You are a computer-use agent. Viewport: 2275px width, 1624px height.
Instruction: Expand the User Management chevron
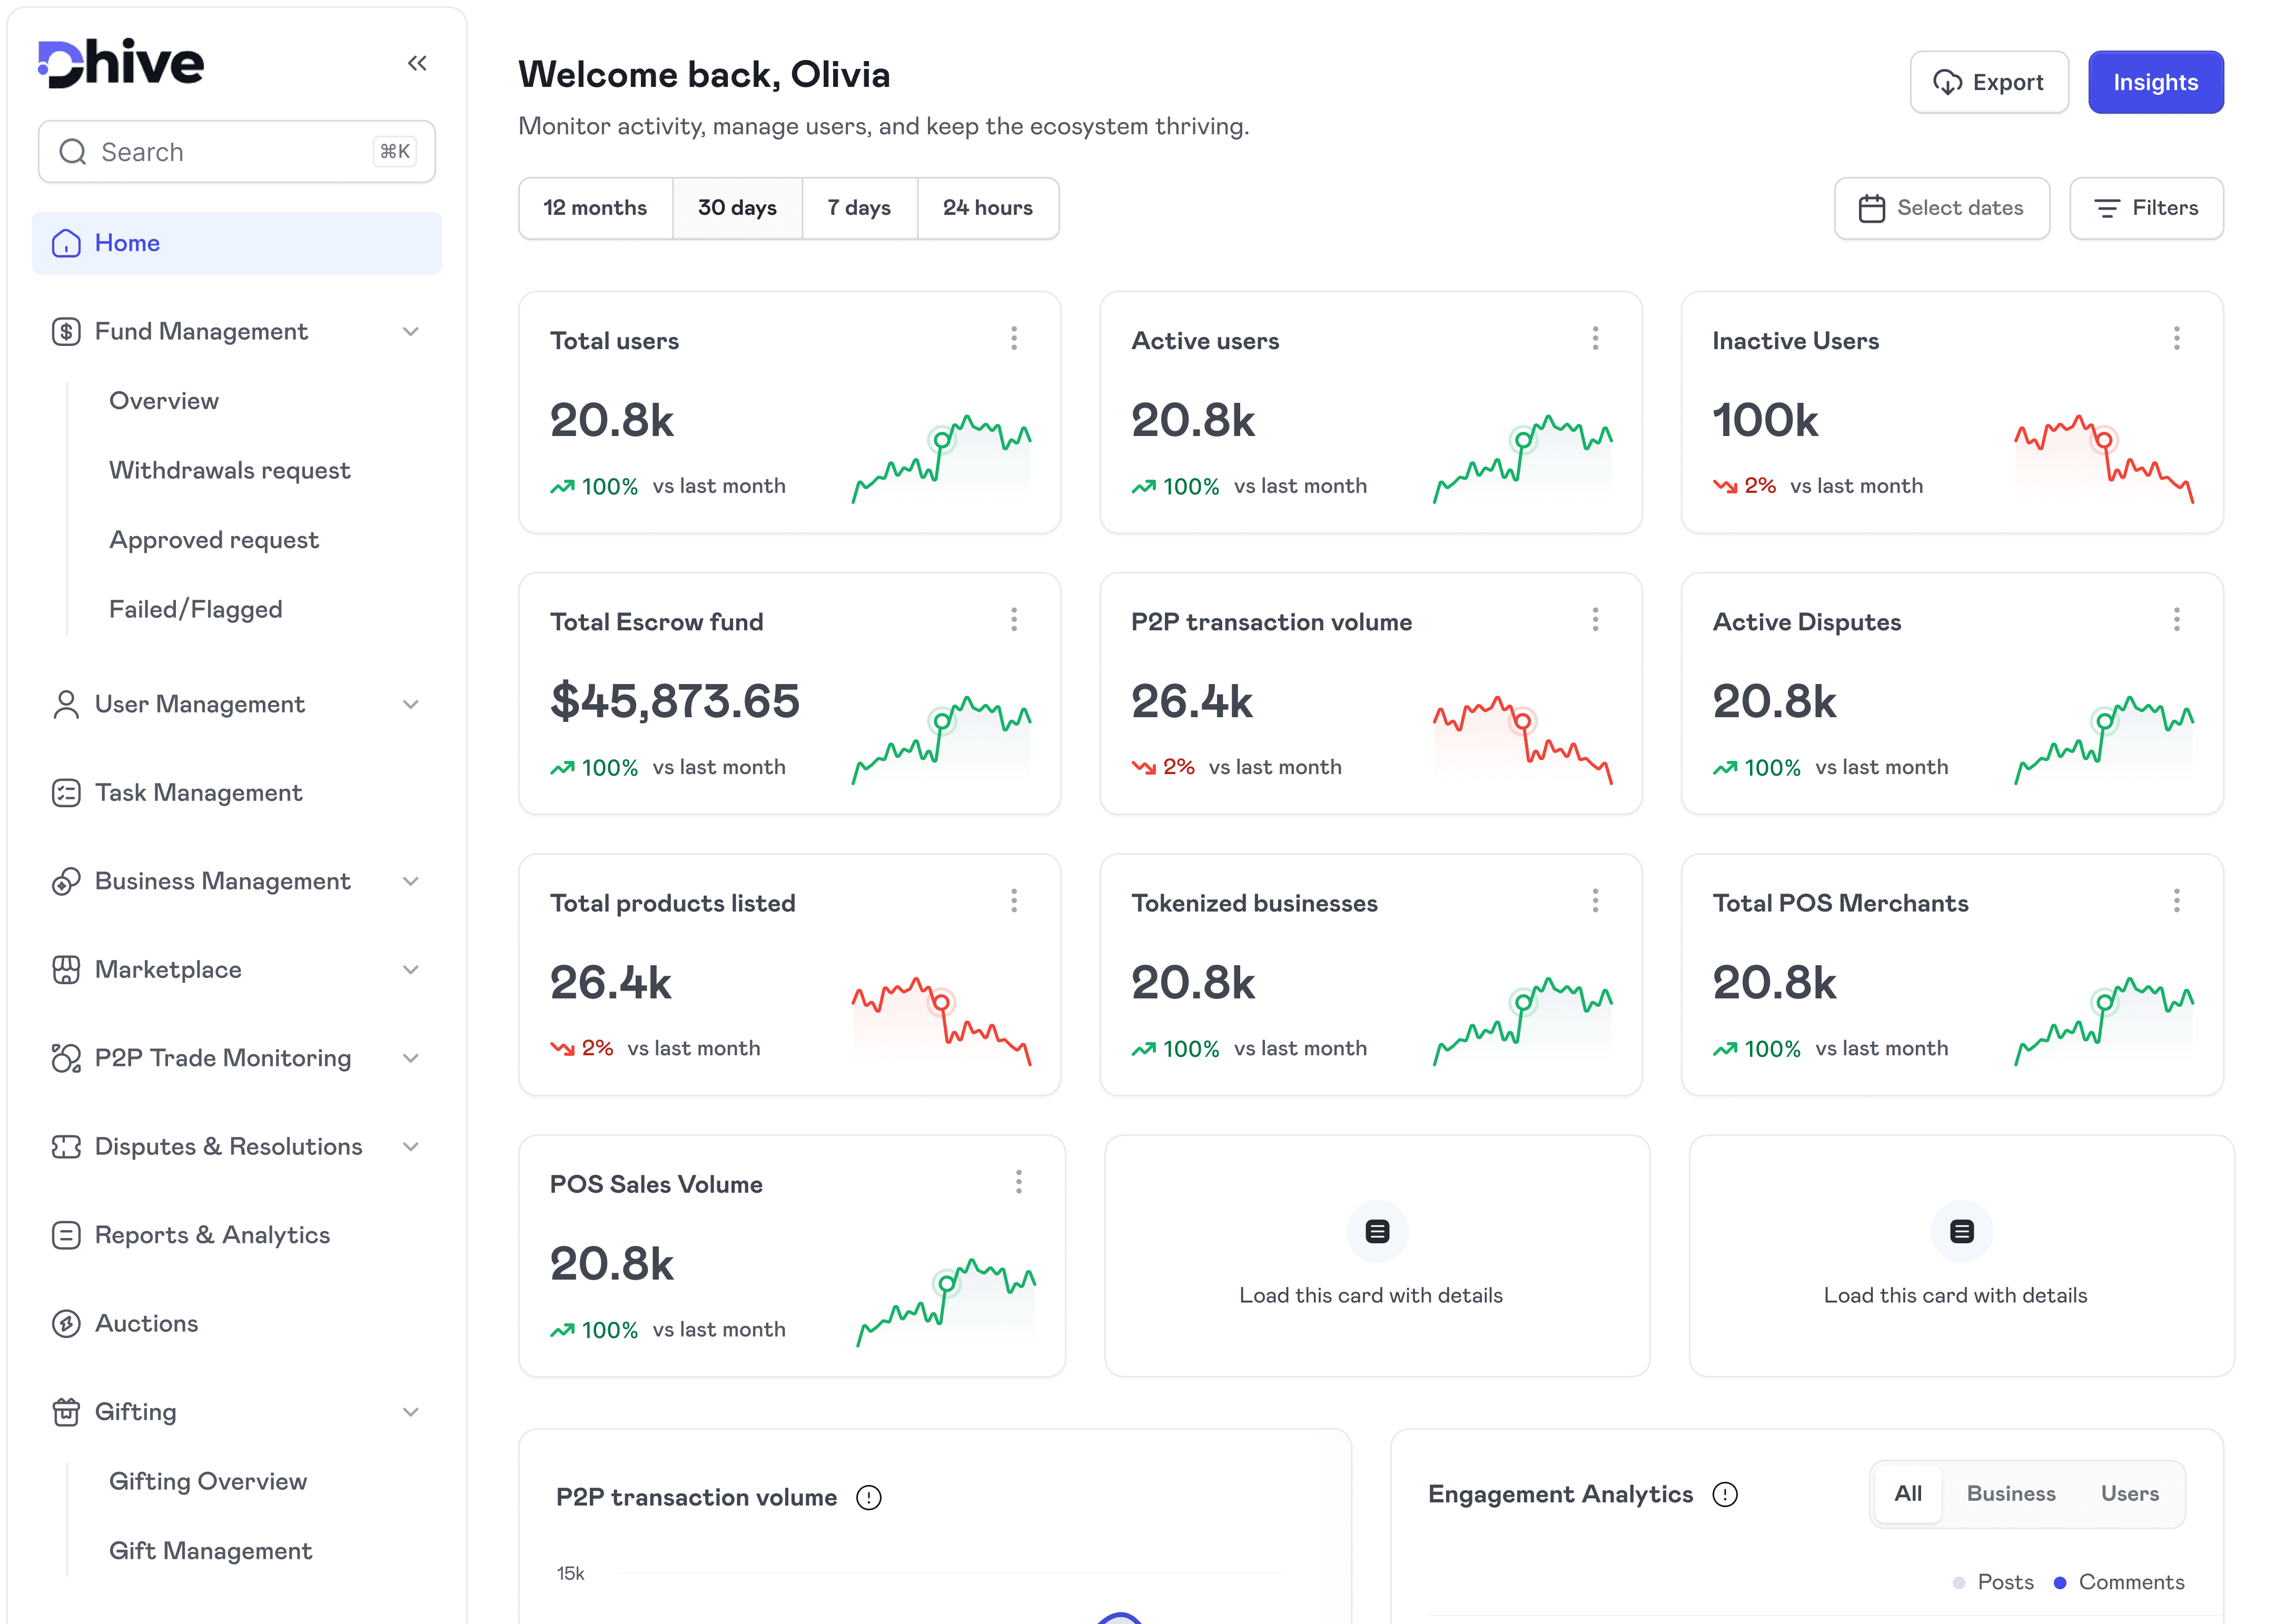[410, 705]
